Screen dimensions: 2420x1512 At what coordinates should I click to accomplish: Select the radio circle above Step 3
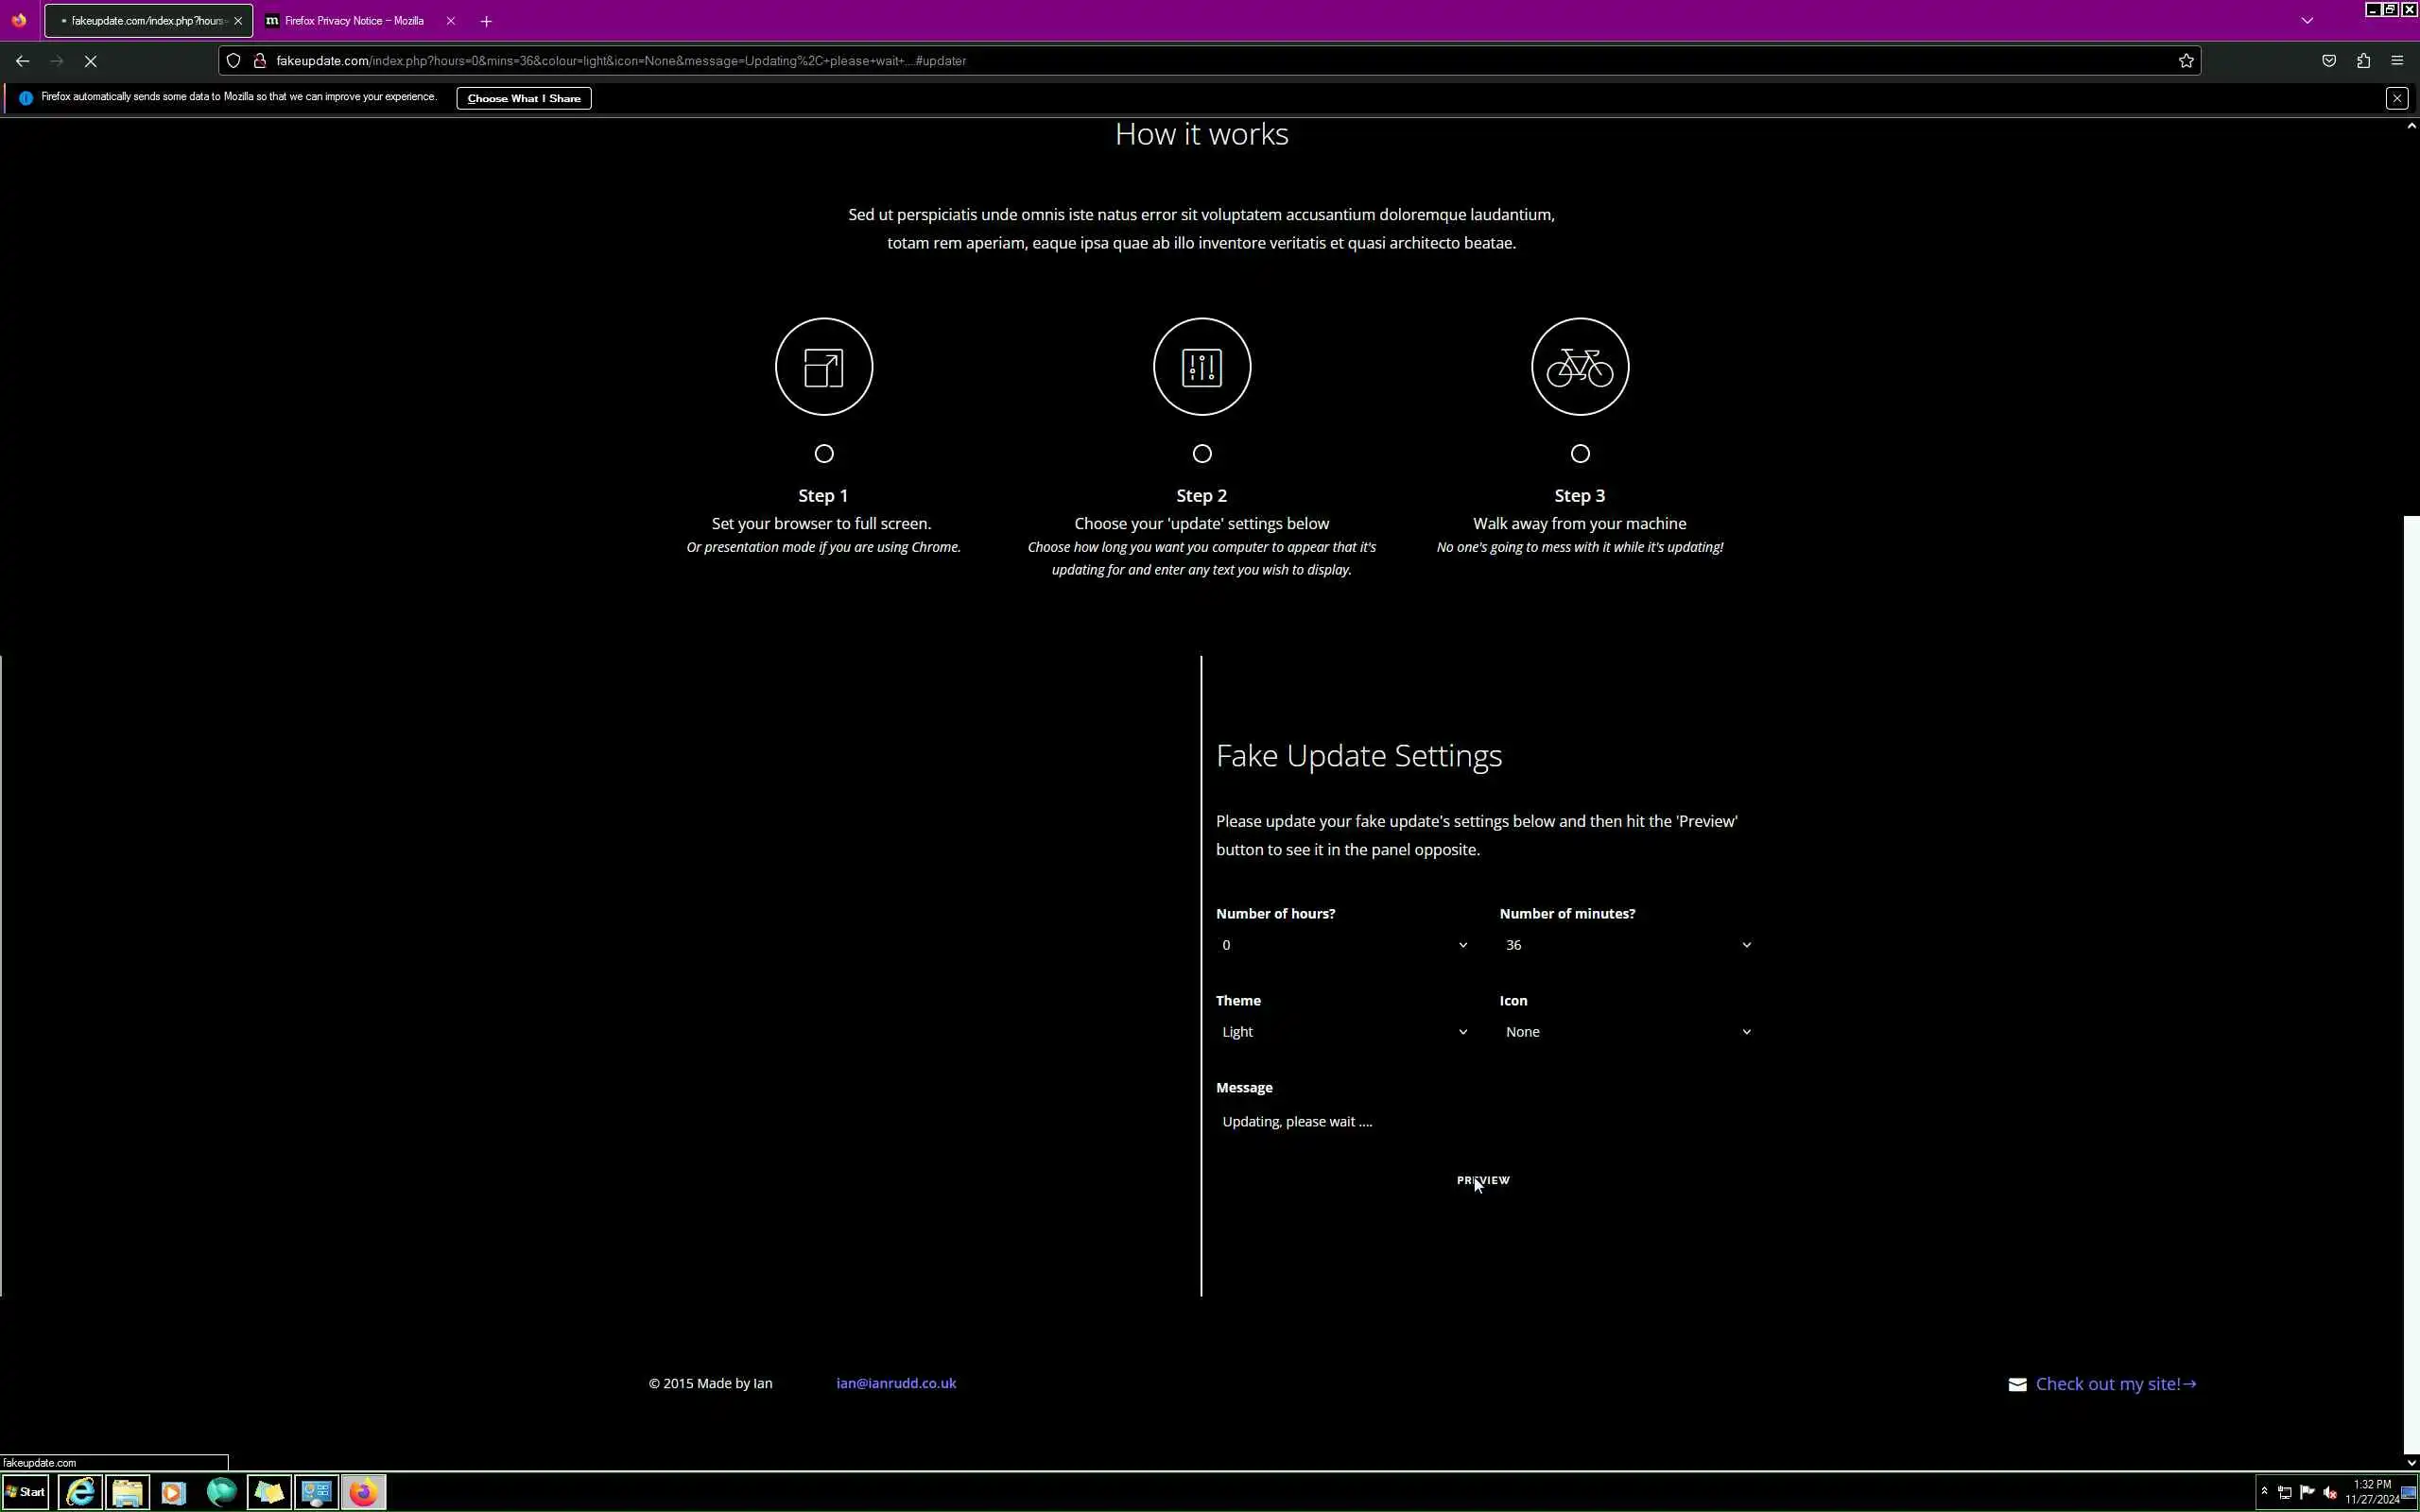(x=1579, y=454)
